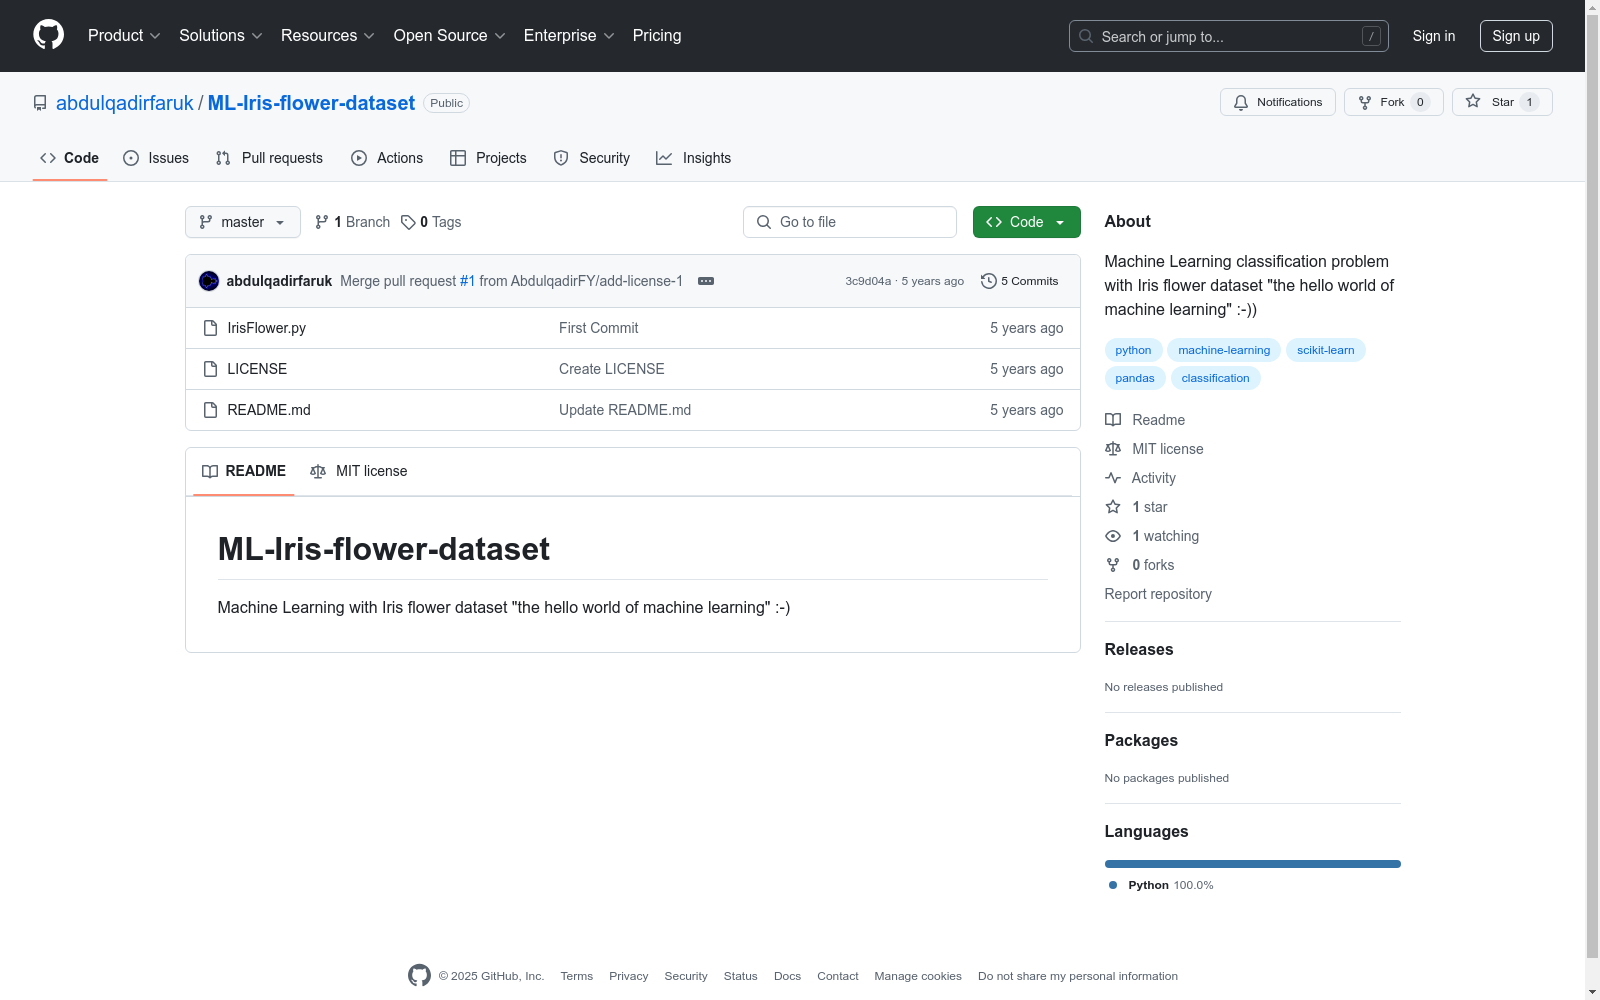Expand commit message ellipsis button
The height and width of the screenshot is (1000, 1600).
coord(706,281)
